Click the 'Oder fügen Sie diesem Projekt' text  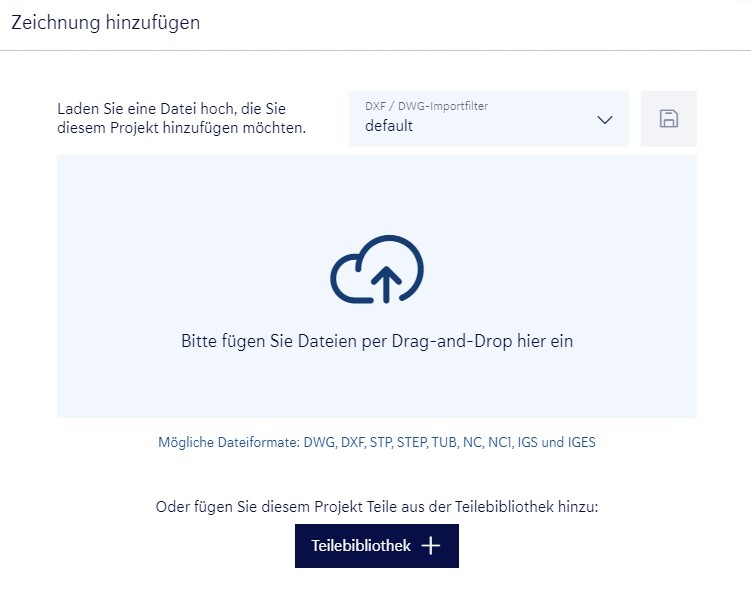(x=376, y=507)
